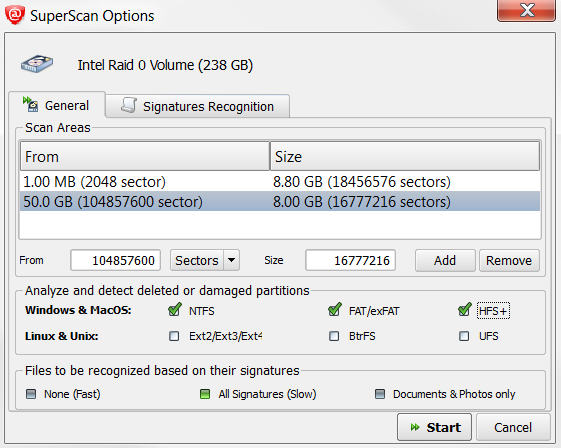Click the Intel Raid disk drive icon
The image size is (561, 448).
(37, 64)
